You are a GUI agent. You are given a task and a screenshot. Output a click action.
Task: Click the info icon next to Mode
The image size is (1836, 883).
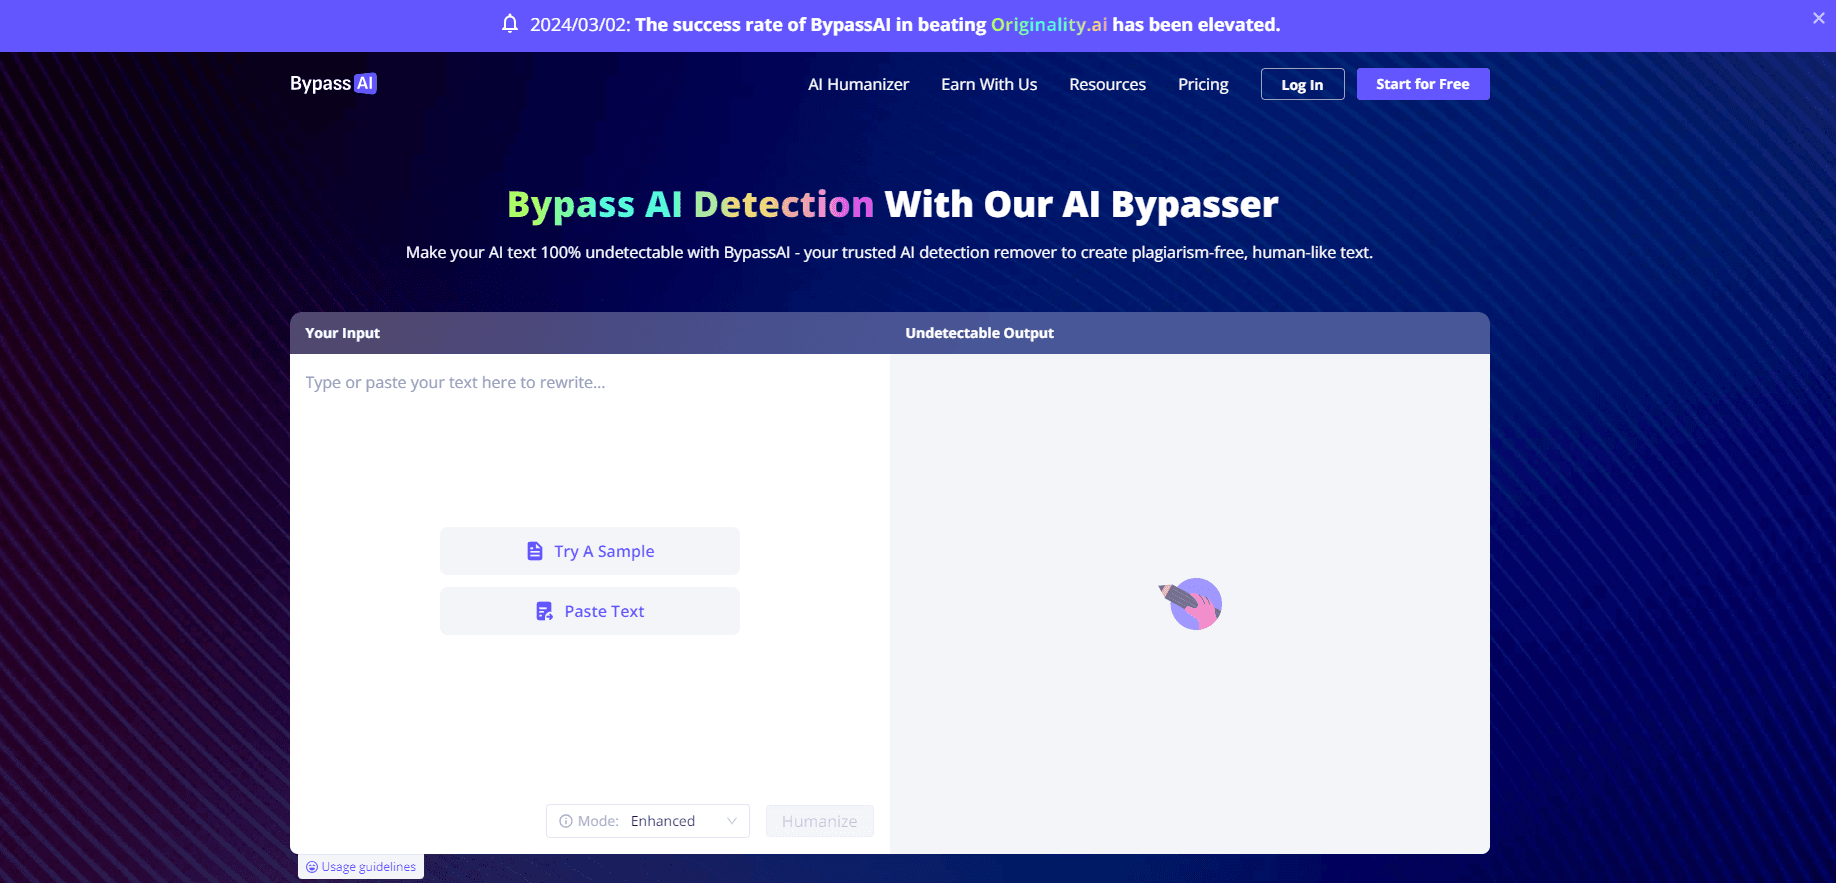coord(566,821)
